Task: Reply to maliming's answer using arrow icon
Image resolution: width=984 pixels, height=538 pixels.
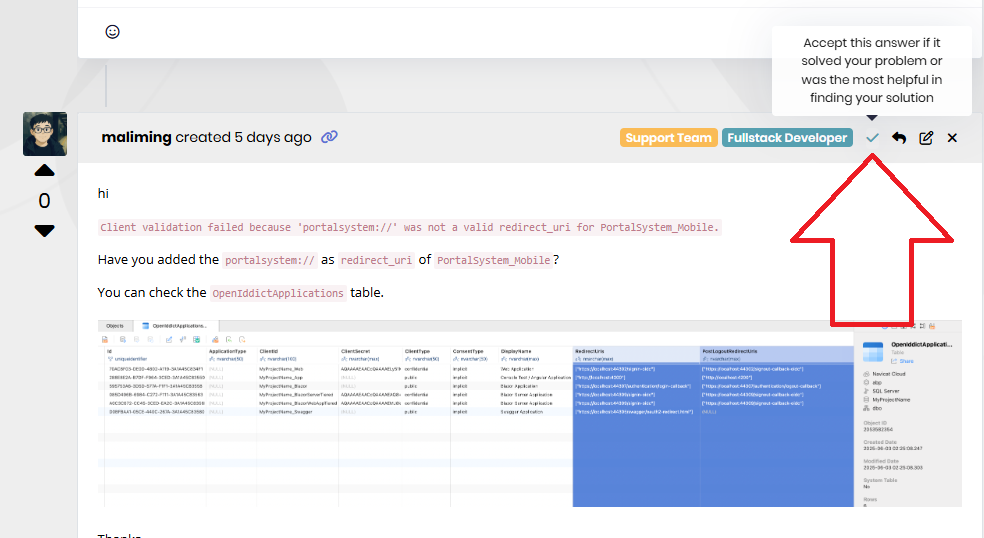Action: [899, 138]
